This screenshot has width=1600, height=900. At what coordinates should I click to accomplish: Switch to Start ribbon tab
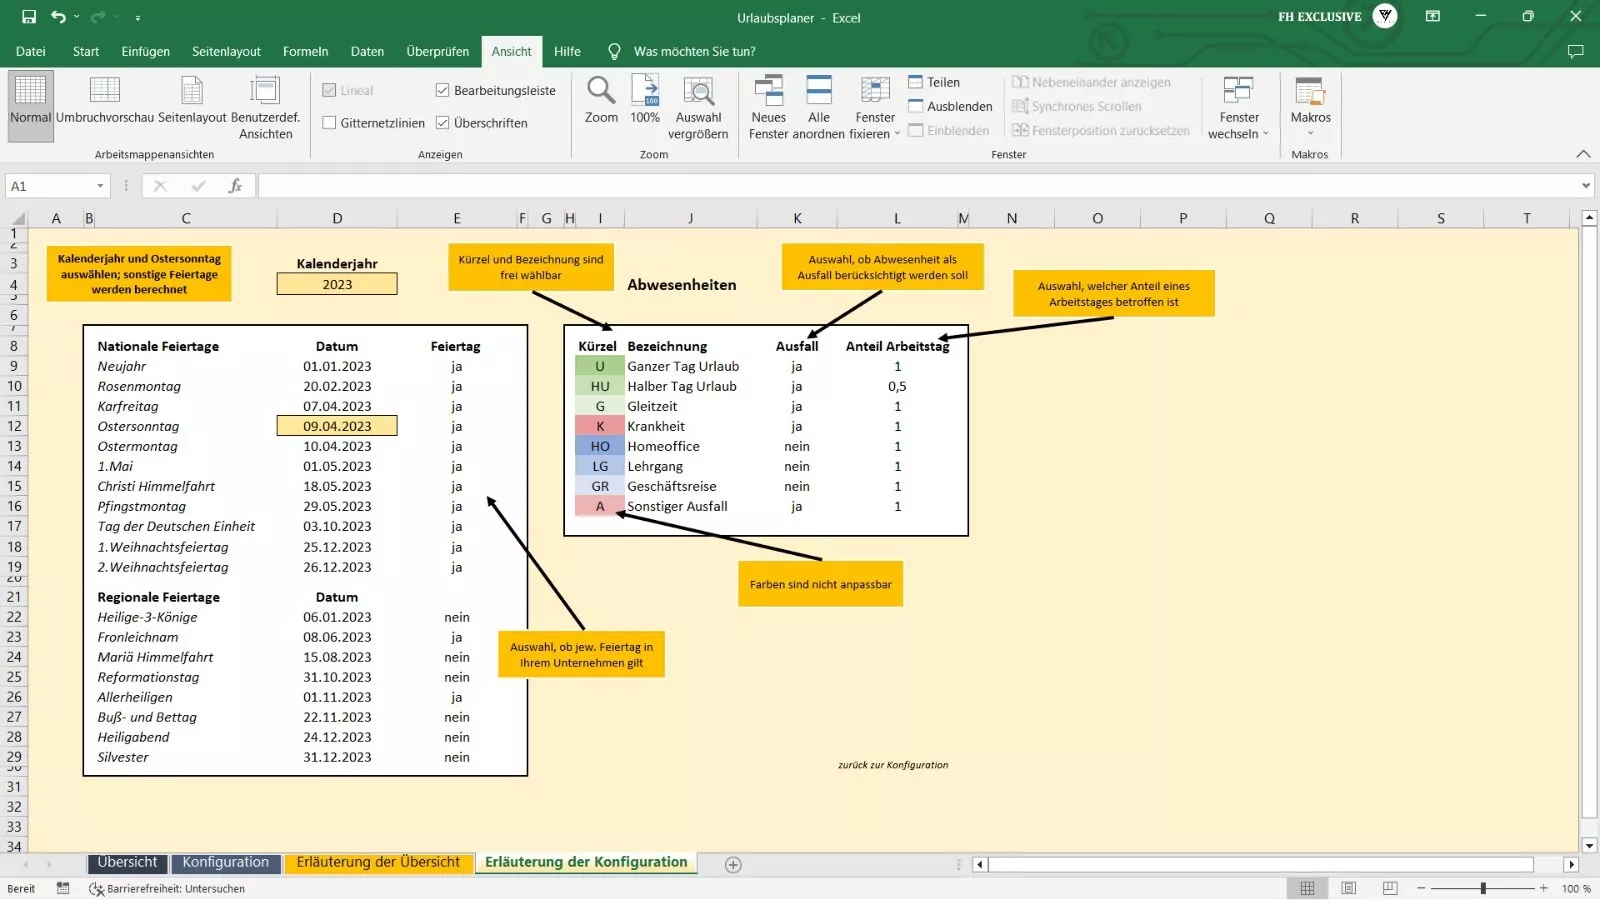(86, 51)
